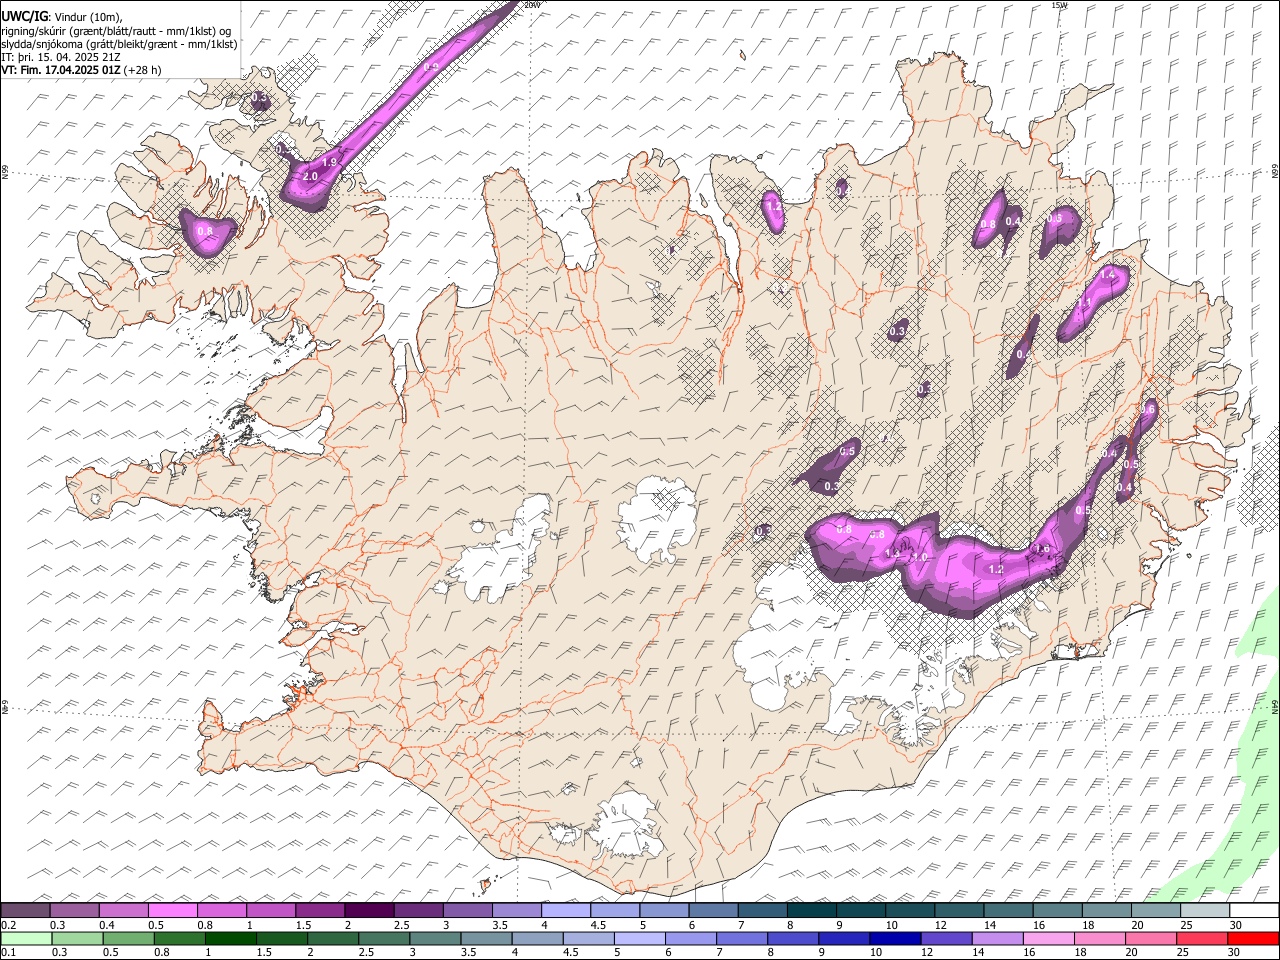Select the darkest purple swatch between 2 and 2.5
Viewport: 1280px width, 960px height.
pos(369,910)
